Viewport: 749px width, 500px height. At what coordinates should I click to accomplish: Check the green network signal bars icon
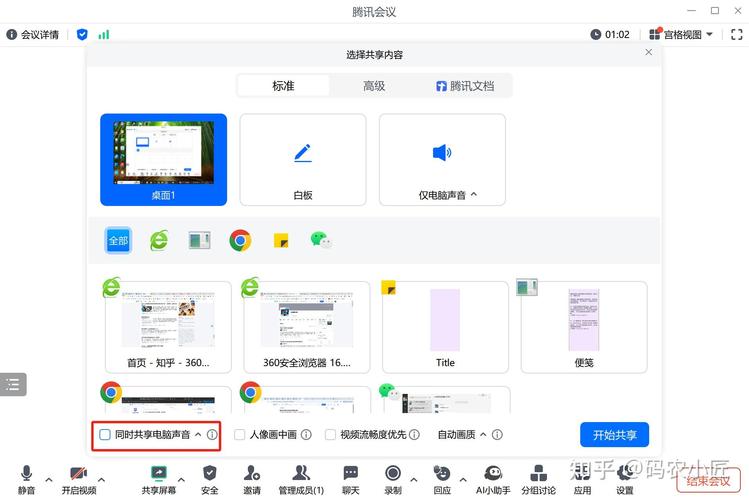104,34
